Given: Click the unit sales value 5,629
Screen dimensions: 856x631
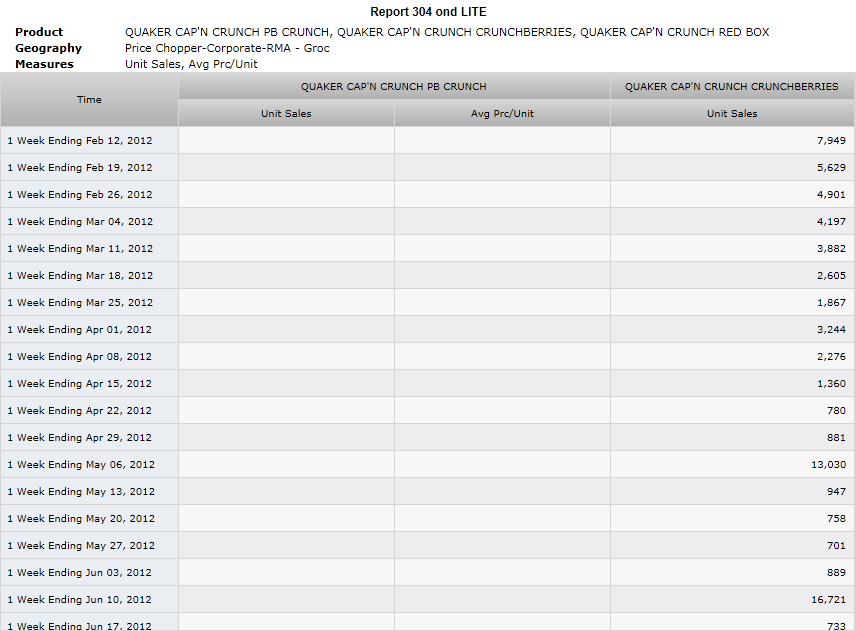Looking at the screenshot, I should [x=831, y=168].
